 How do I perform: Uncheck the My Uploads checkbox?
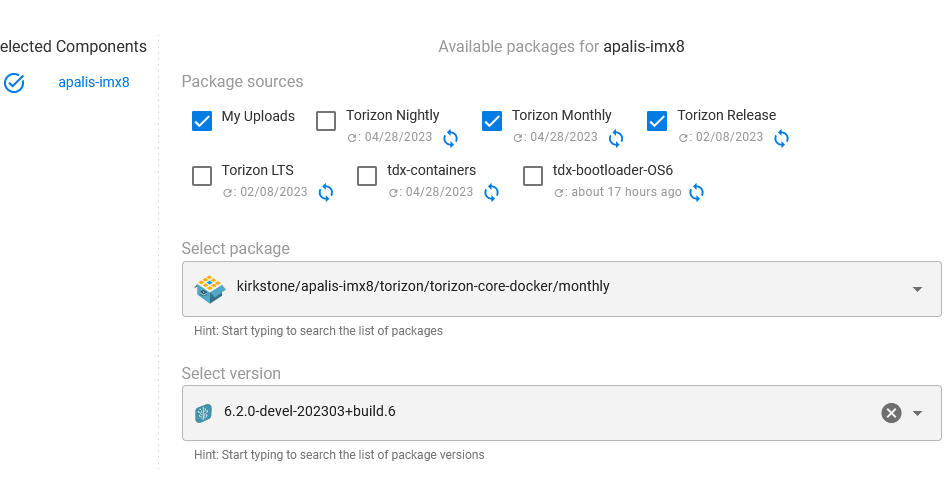tap(202, 121)
